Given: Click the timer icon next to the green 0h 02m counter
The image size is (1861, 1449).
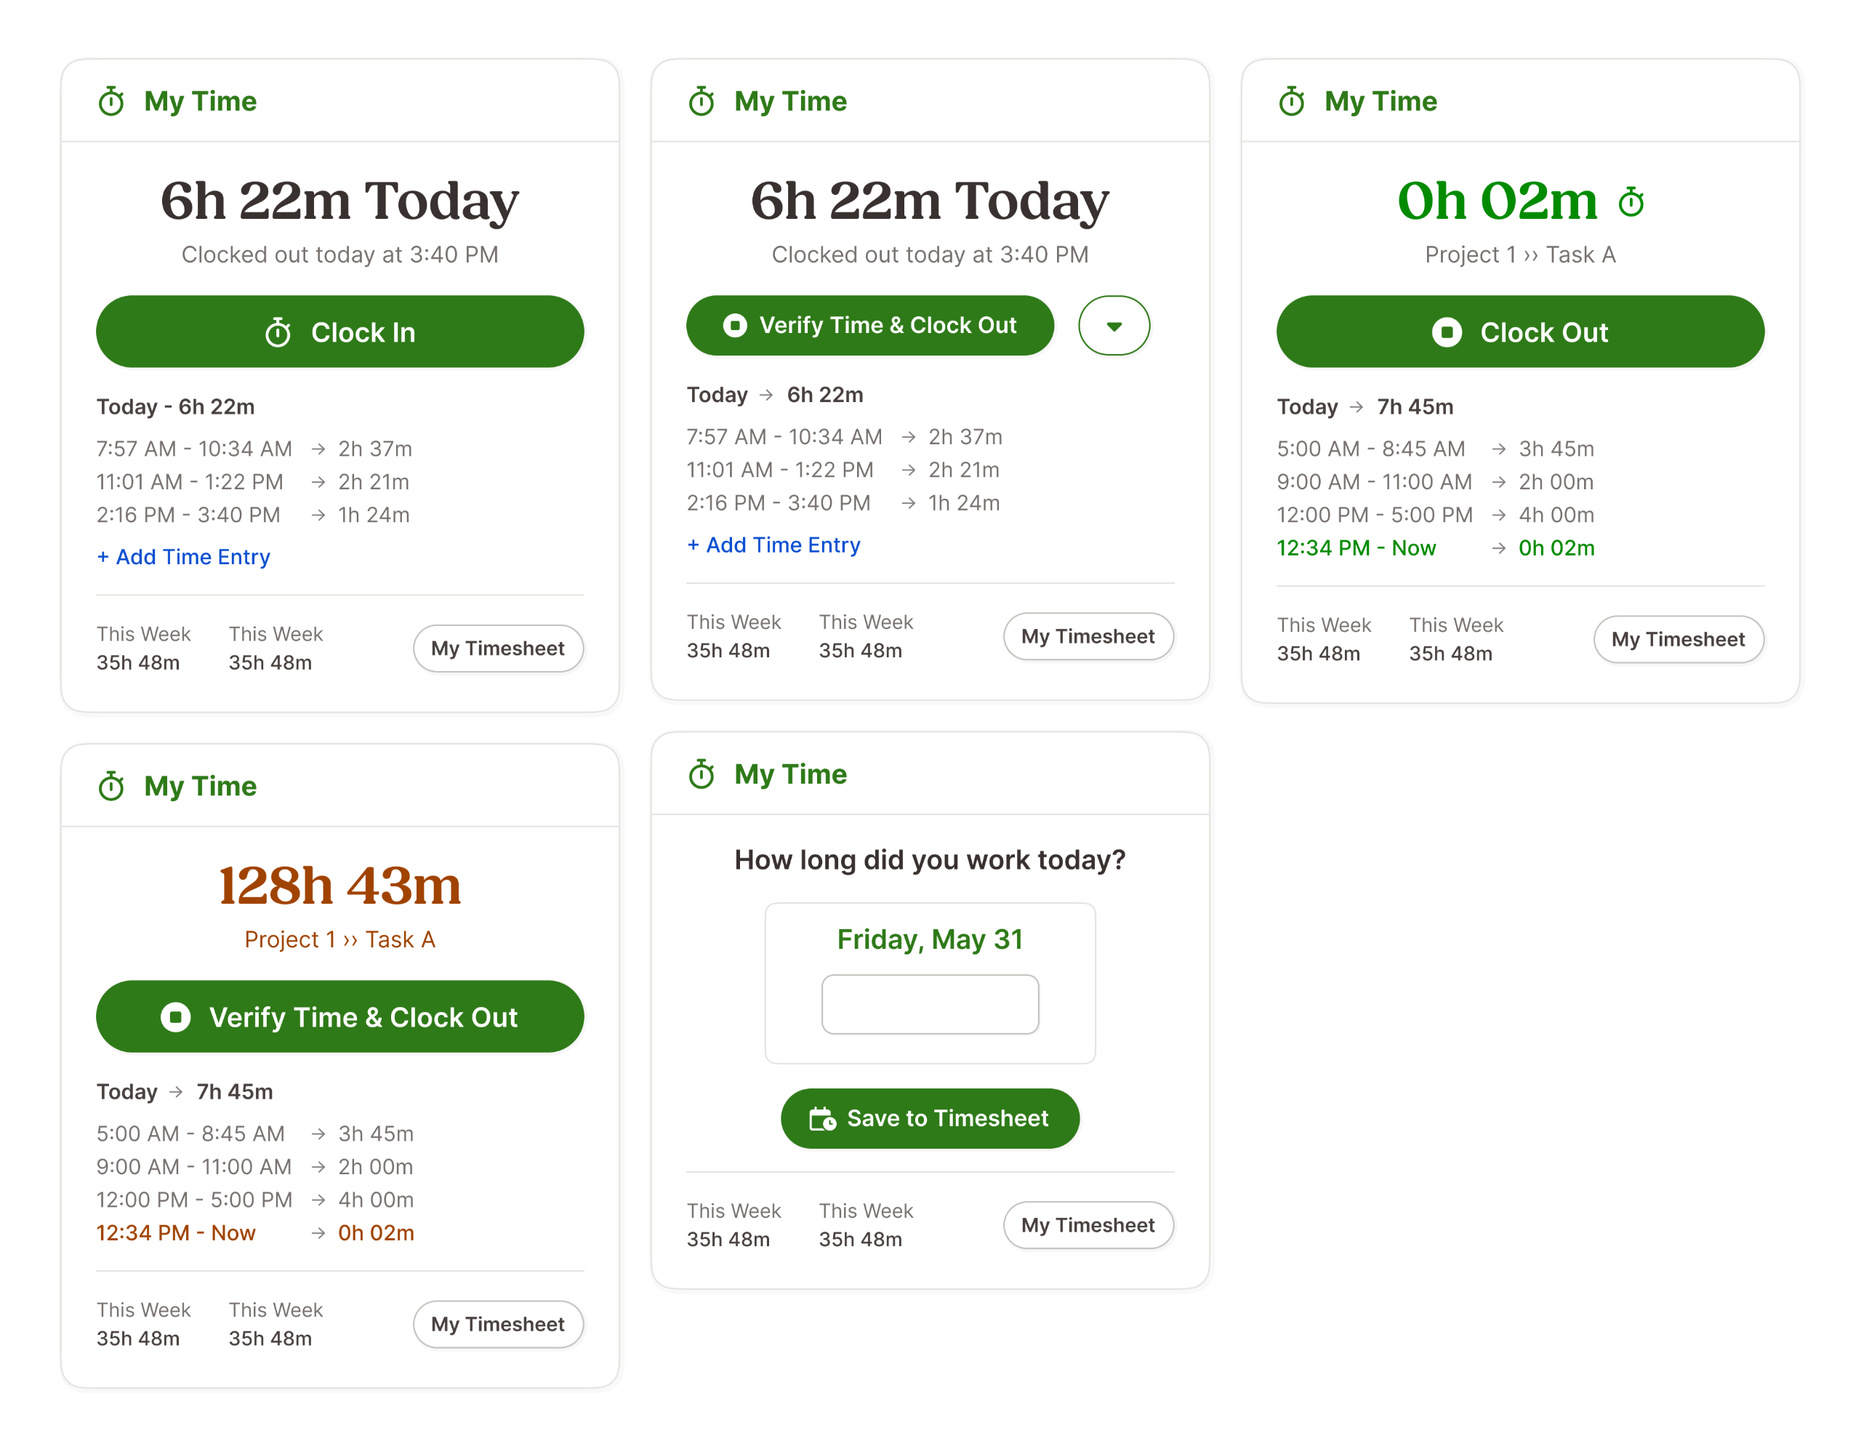Looking at the screenshot, I should (x=1633, y=200).
